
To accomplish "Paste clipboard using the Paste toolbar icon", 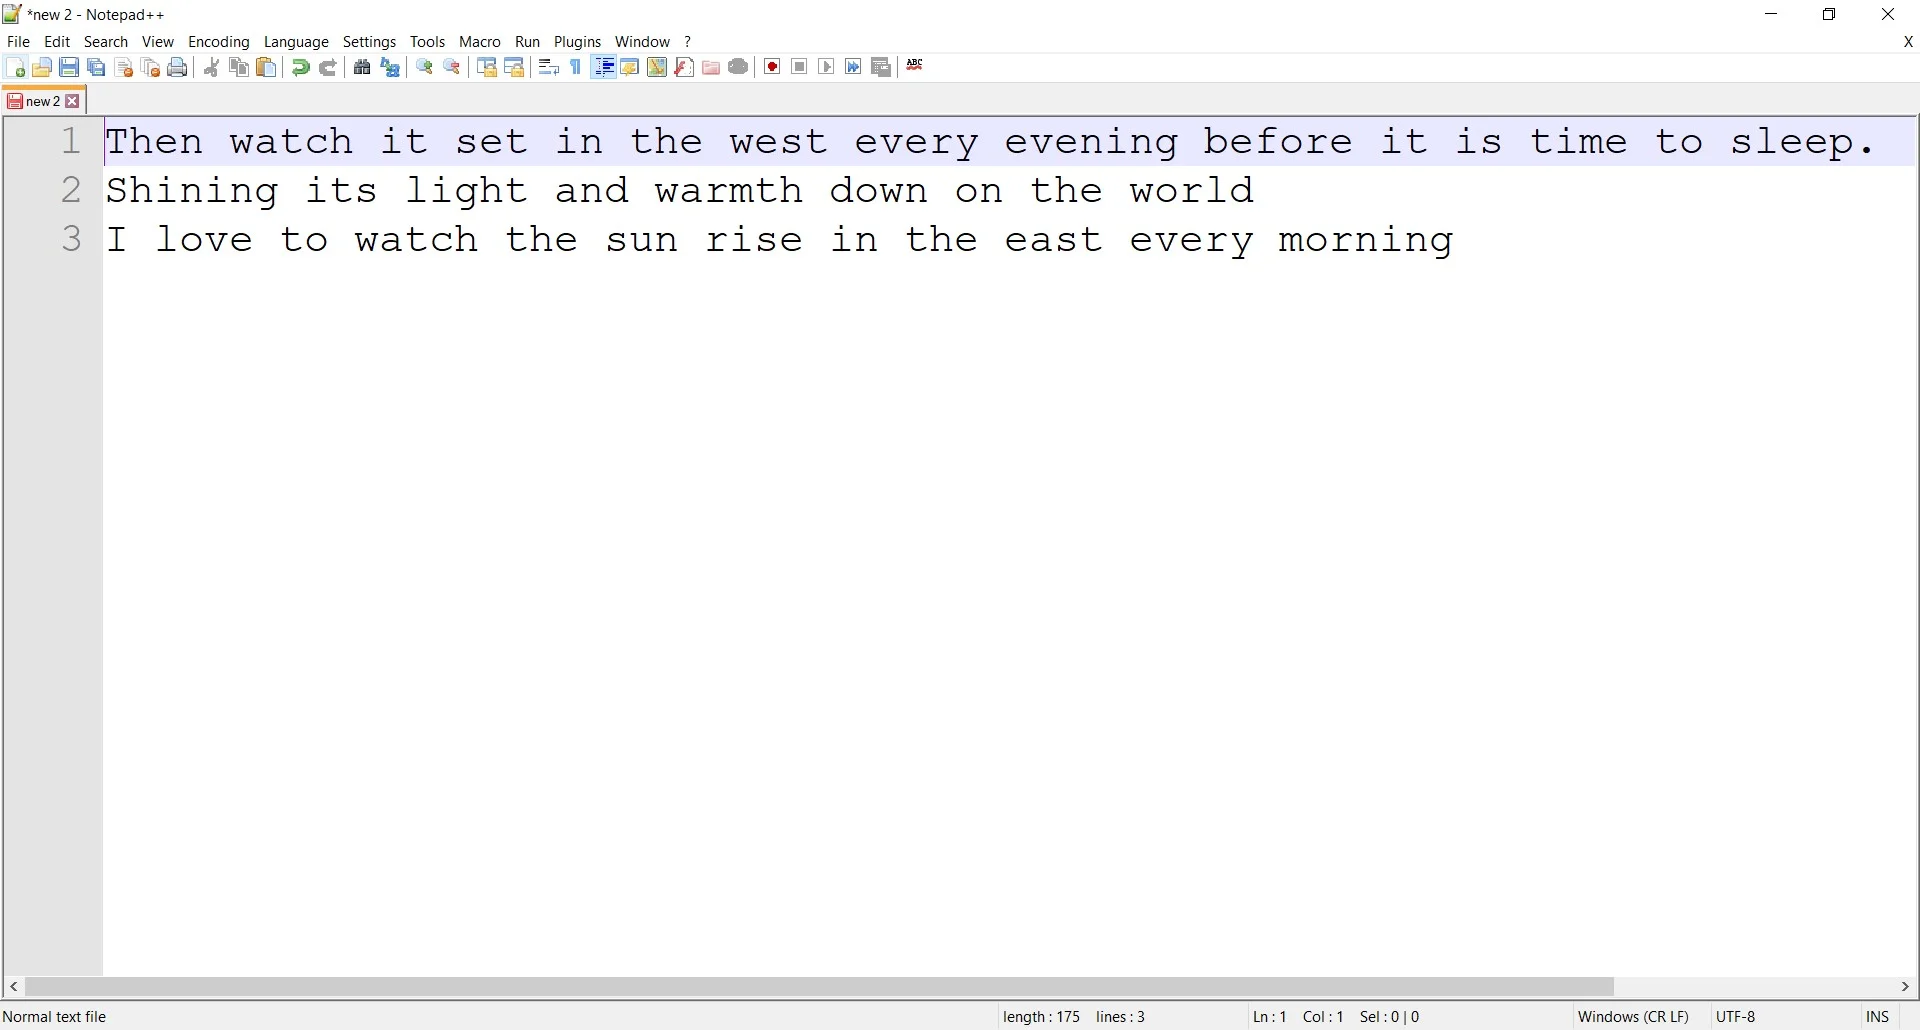I will pos(267,67).
